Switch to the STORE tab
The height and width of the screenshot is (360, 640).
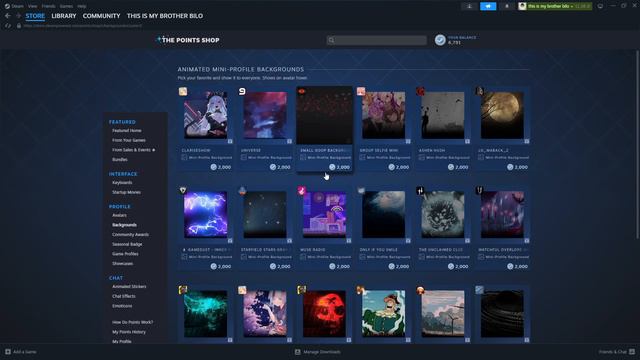[x=35, y=16]
